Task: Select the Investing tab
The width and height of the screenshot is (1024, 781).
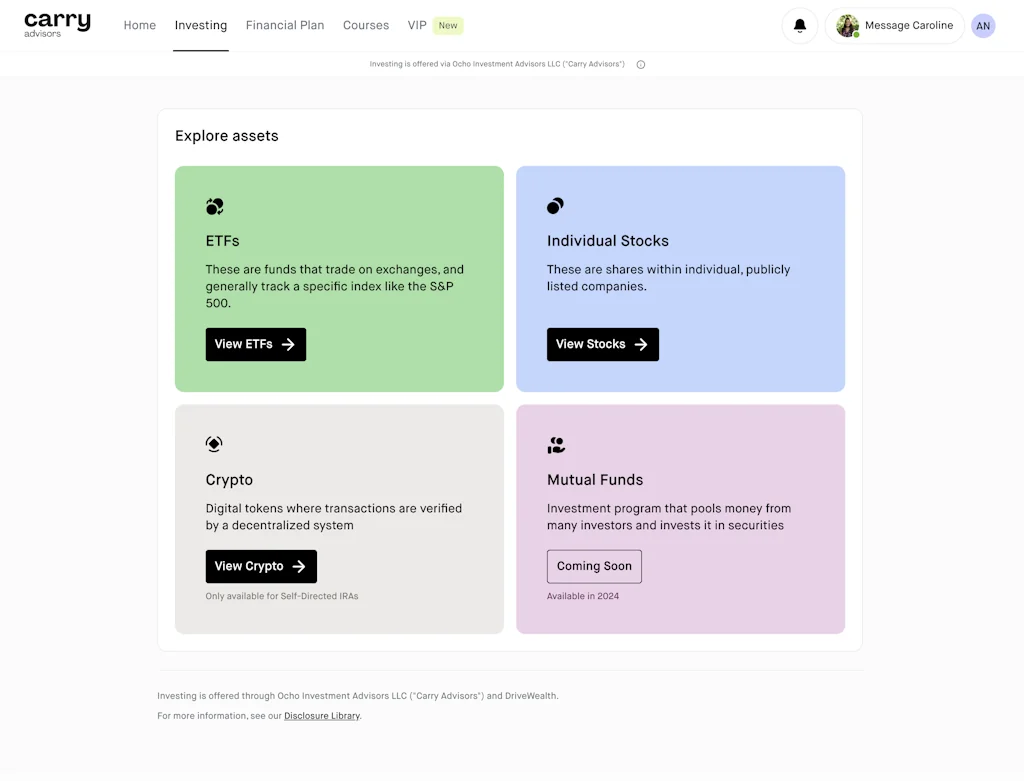Action: click(x=201, y=26)
